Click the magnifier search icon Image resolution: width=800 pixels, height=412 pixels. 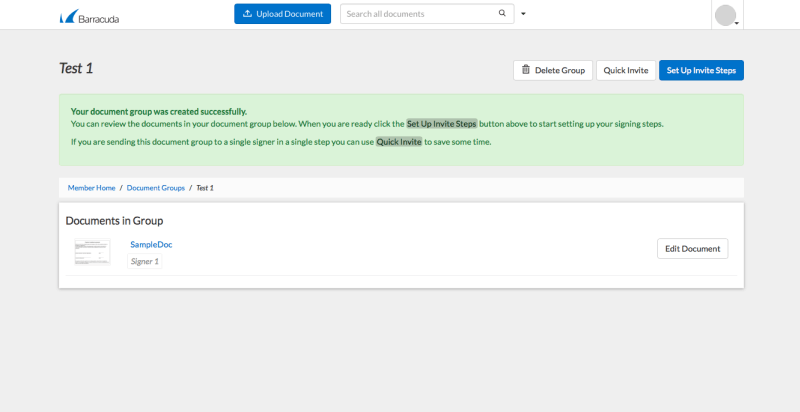point(502,14)
